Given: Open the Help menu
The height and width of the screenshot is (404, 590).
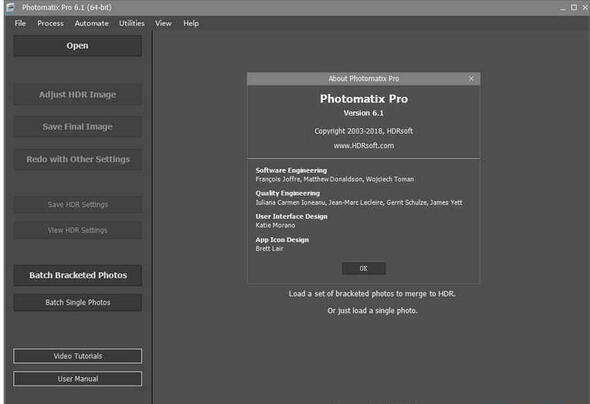Looking at the screenshot, I should click(x=191, y=23).
